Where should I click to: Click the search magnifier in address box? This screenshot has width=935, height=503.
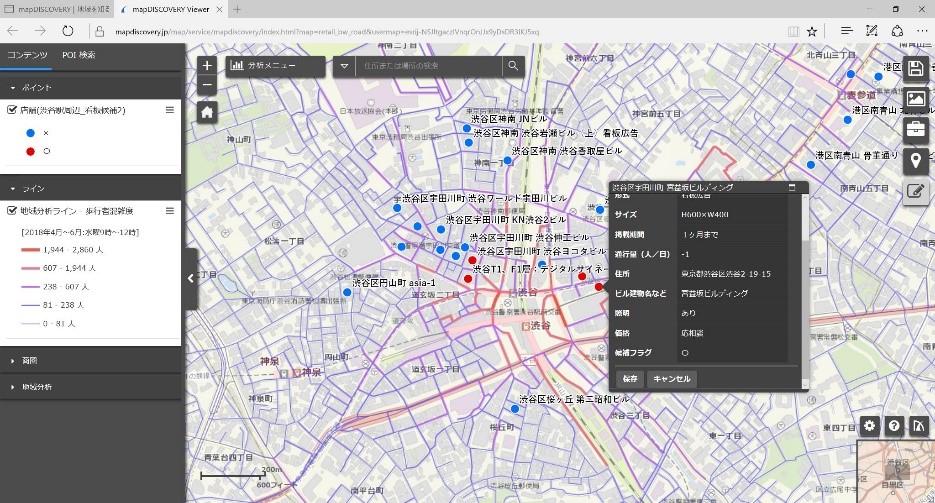pyautogui.click(x=513, y=66)
